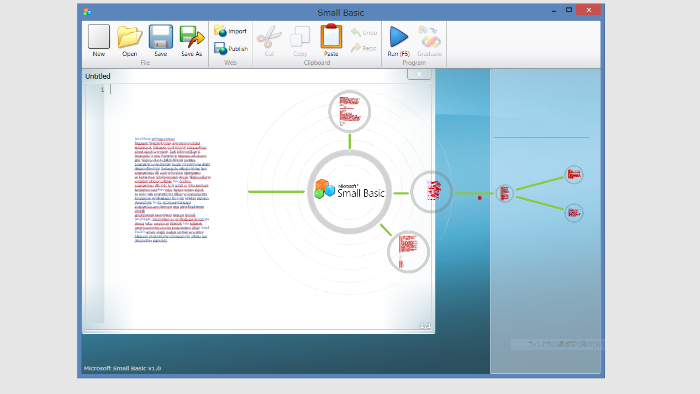Viewport: 700px width, 394px height.
Task: Save the program with floppy disk icon
Action: coord(161,40)
